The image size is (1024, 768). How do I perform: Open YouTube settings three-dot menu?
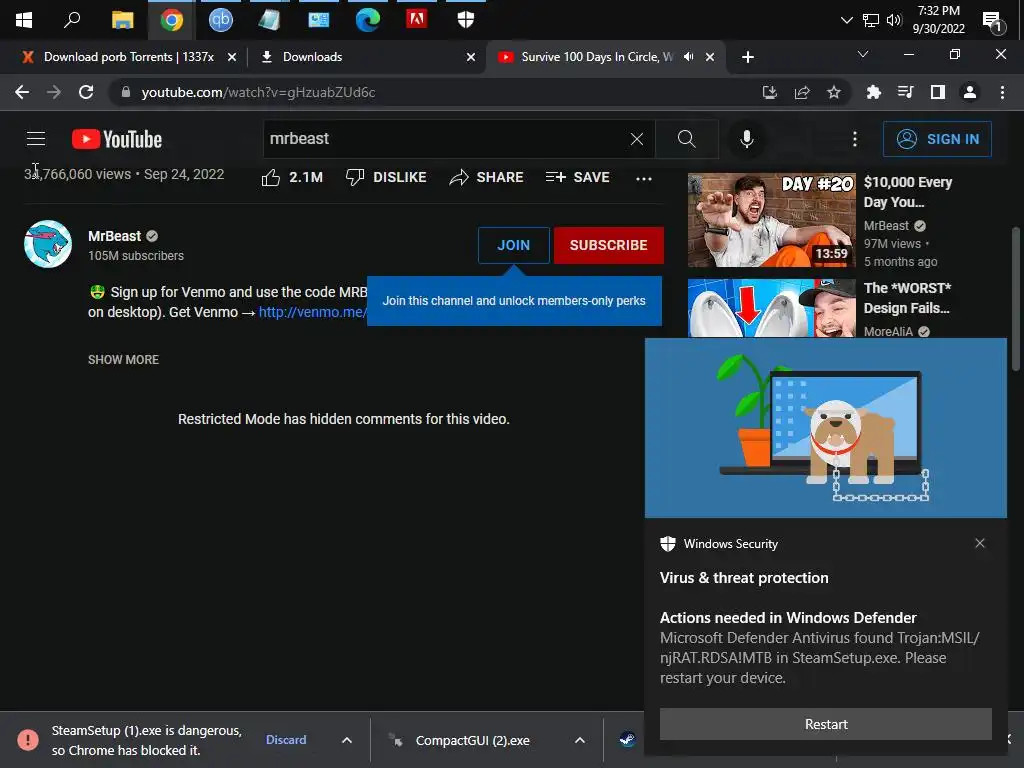[x=855, y=138]
